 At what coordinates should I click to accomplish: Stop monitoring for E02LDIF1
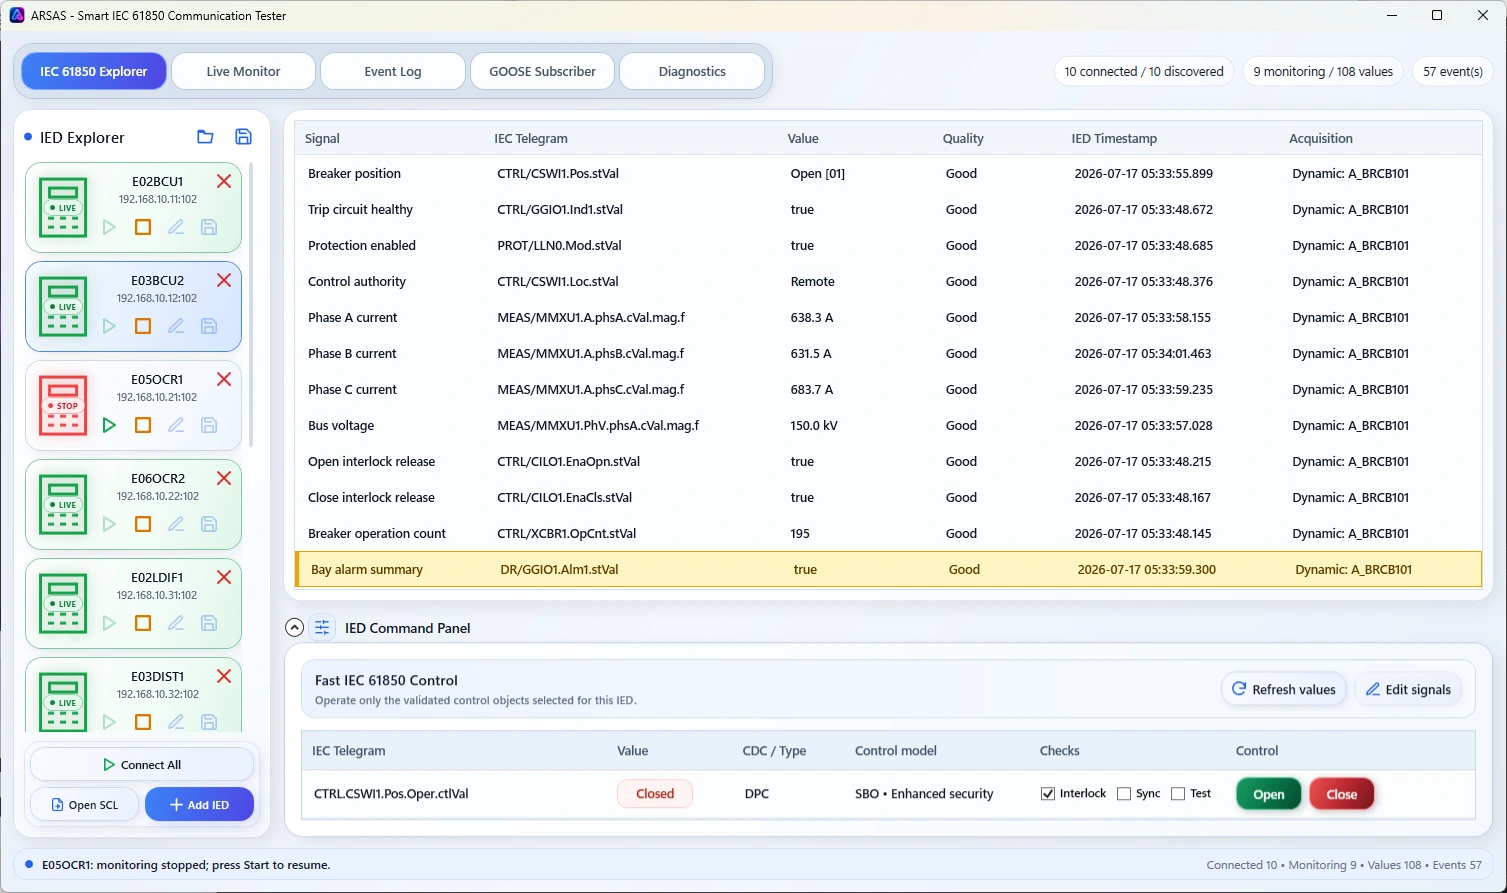tap(143, 623)
